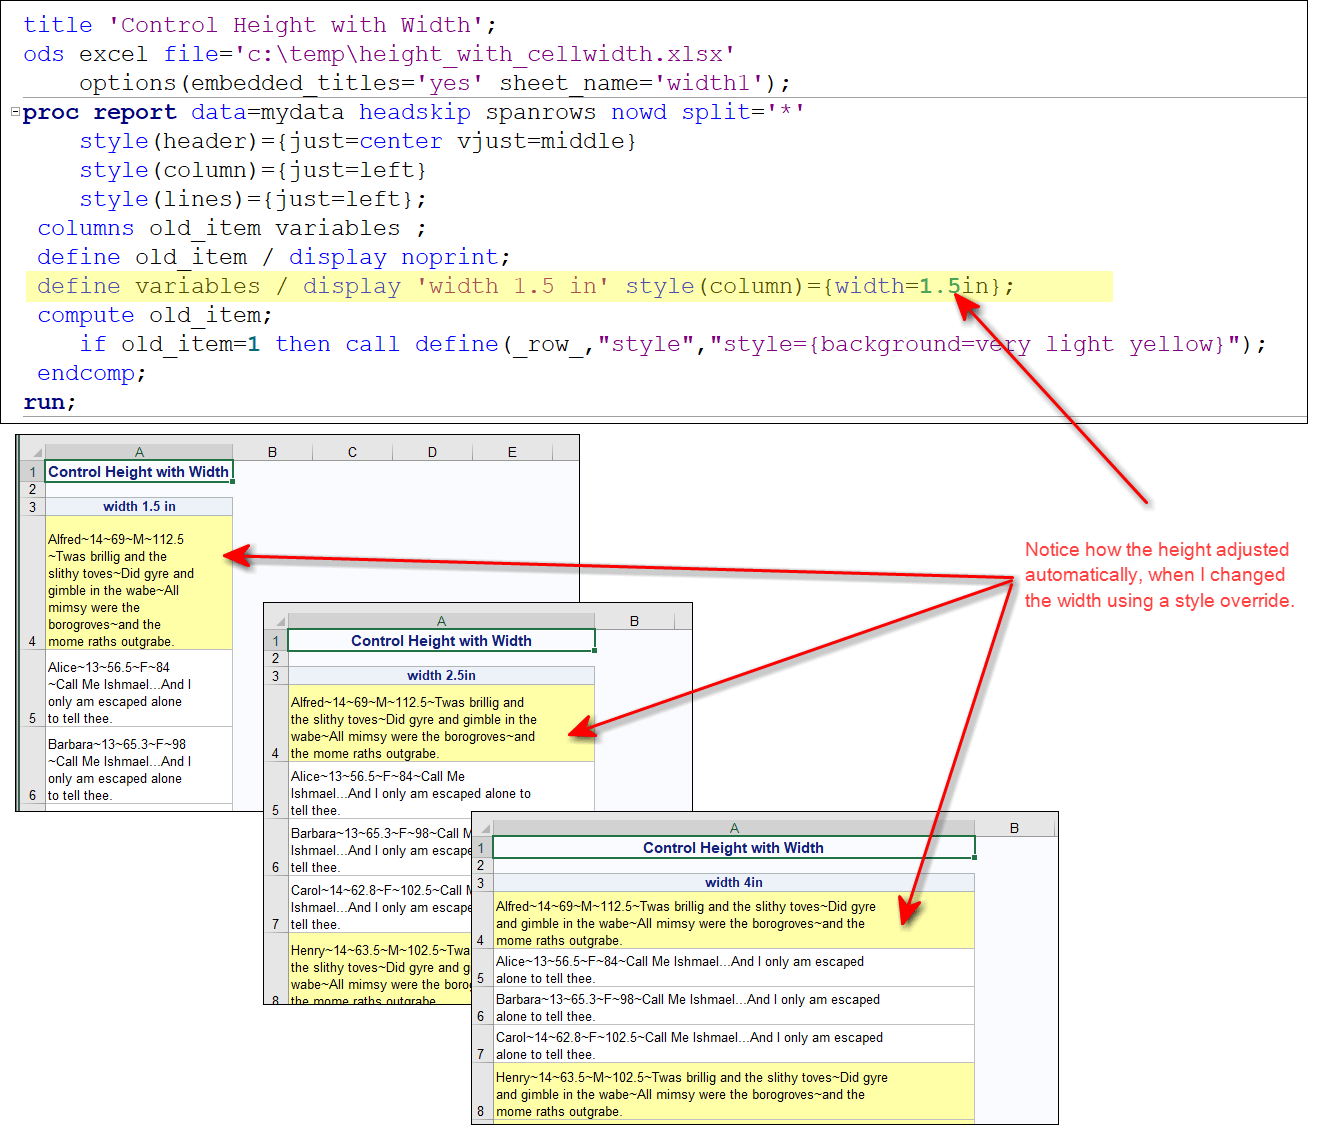Collapse the proc report code block
Screen dimensions: 1319x1125
(x=14, y=112)
